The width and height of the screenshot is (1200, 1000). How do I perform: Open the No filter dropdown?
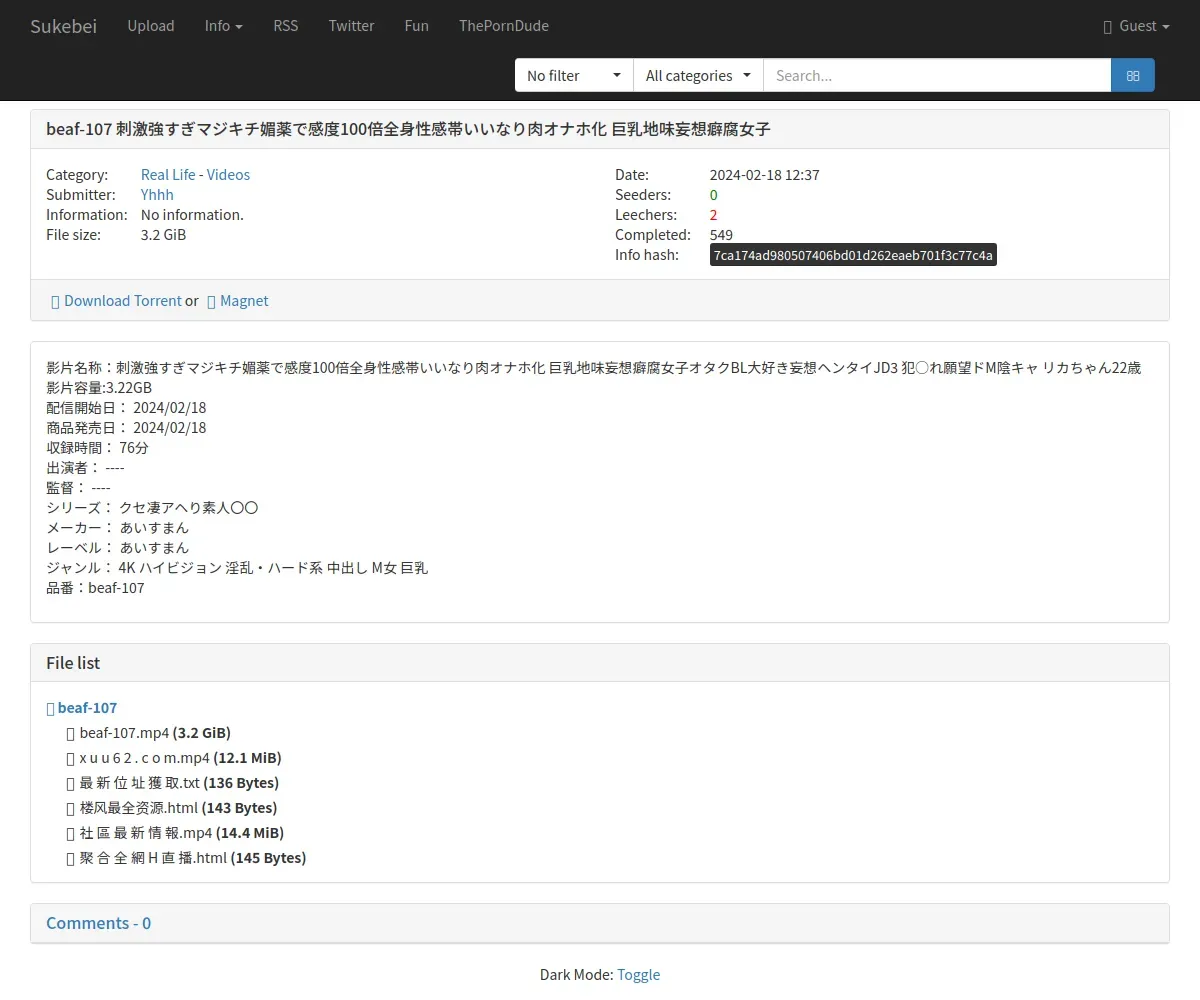click(574, 75)
